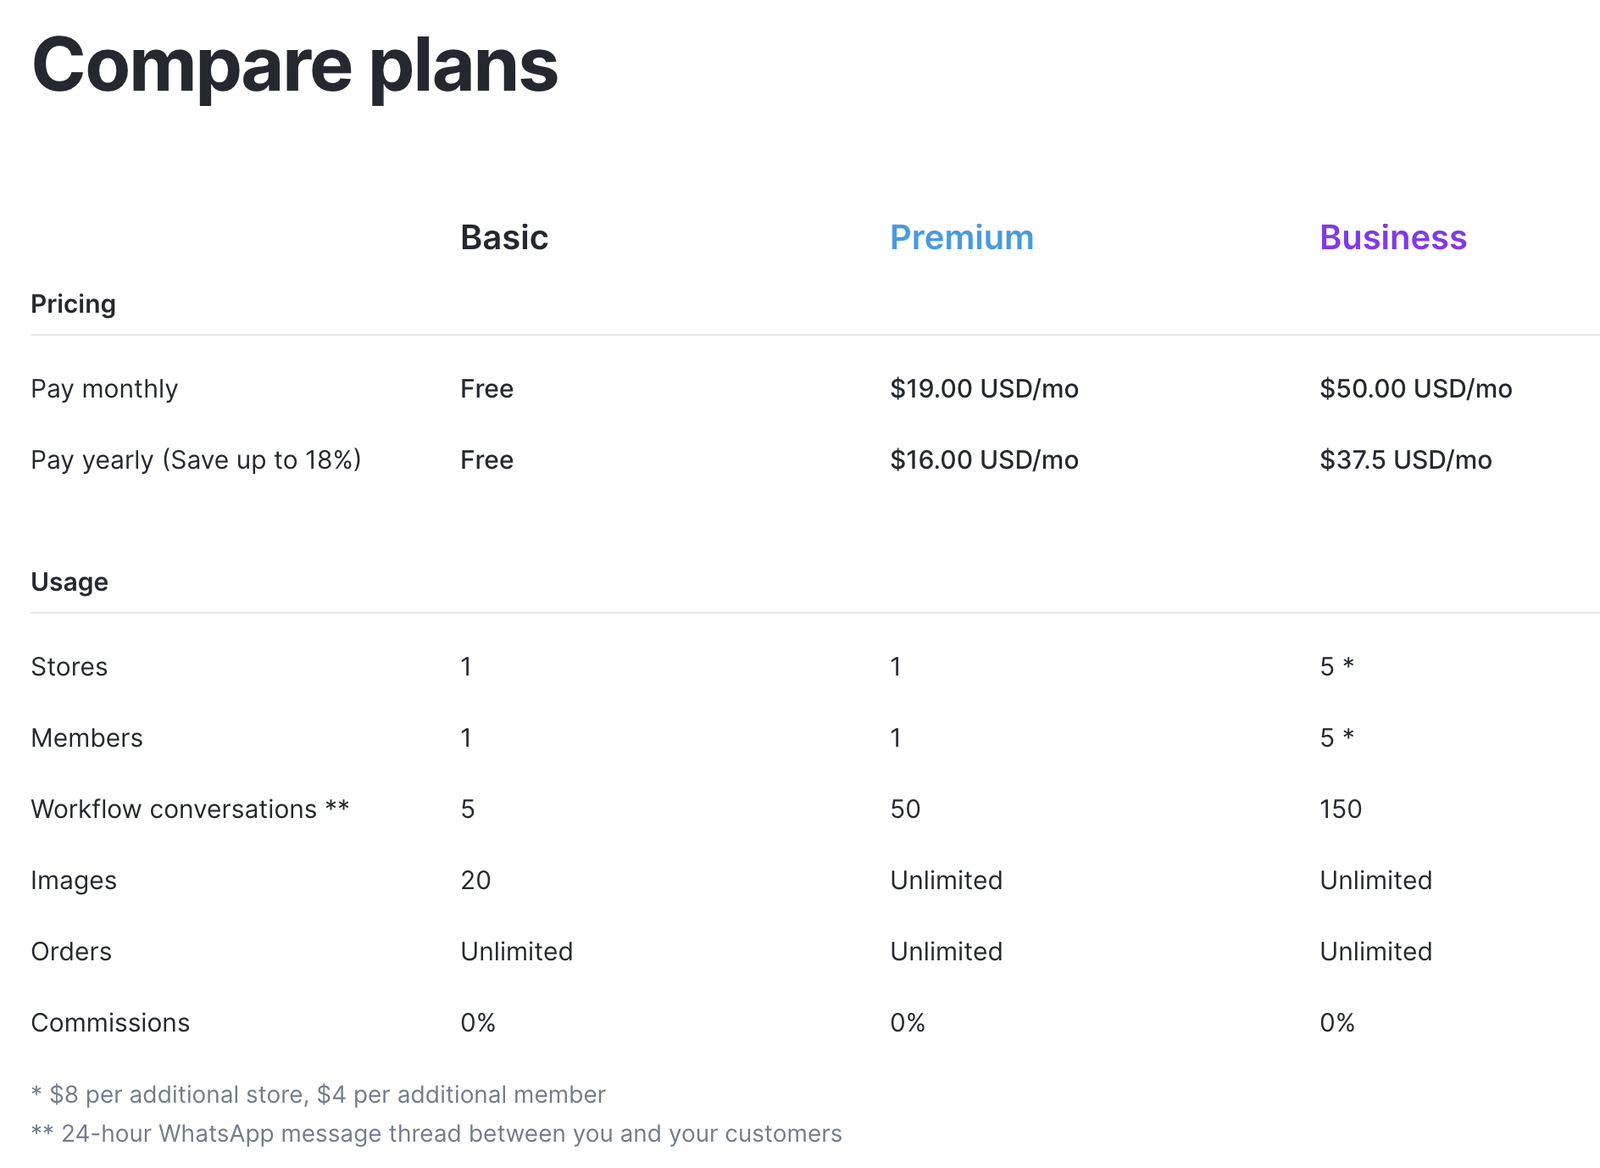Select the Pricing section label

point(73,304)
